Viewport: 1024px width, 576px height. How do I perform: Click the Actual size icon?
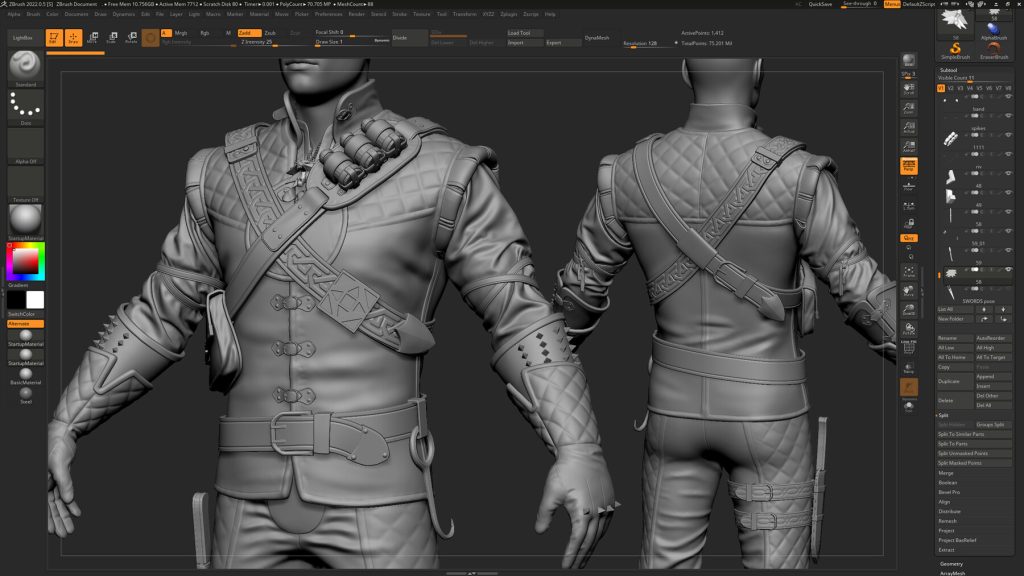coord(908,127)
